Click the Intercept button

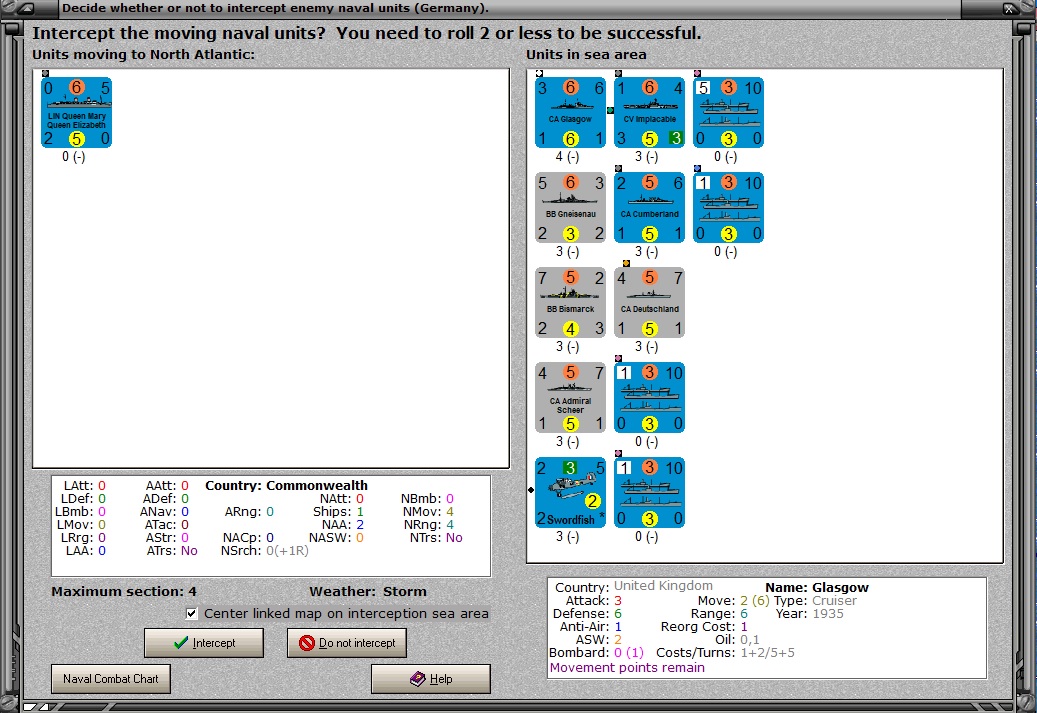click(x=204, y=643)
